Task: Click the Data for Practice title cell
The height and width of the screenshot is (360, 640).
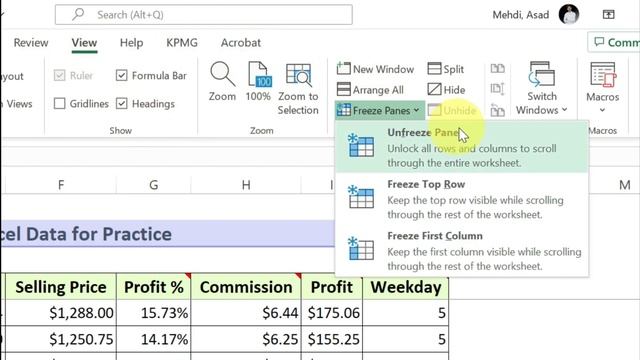Action: coord(168,233)
